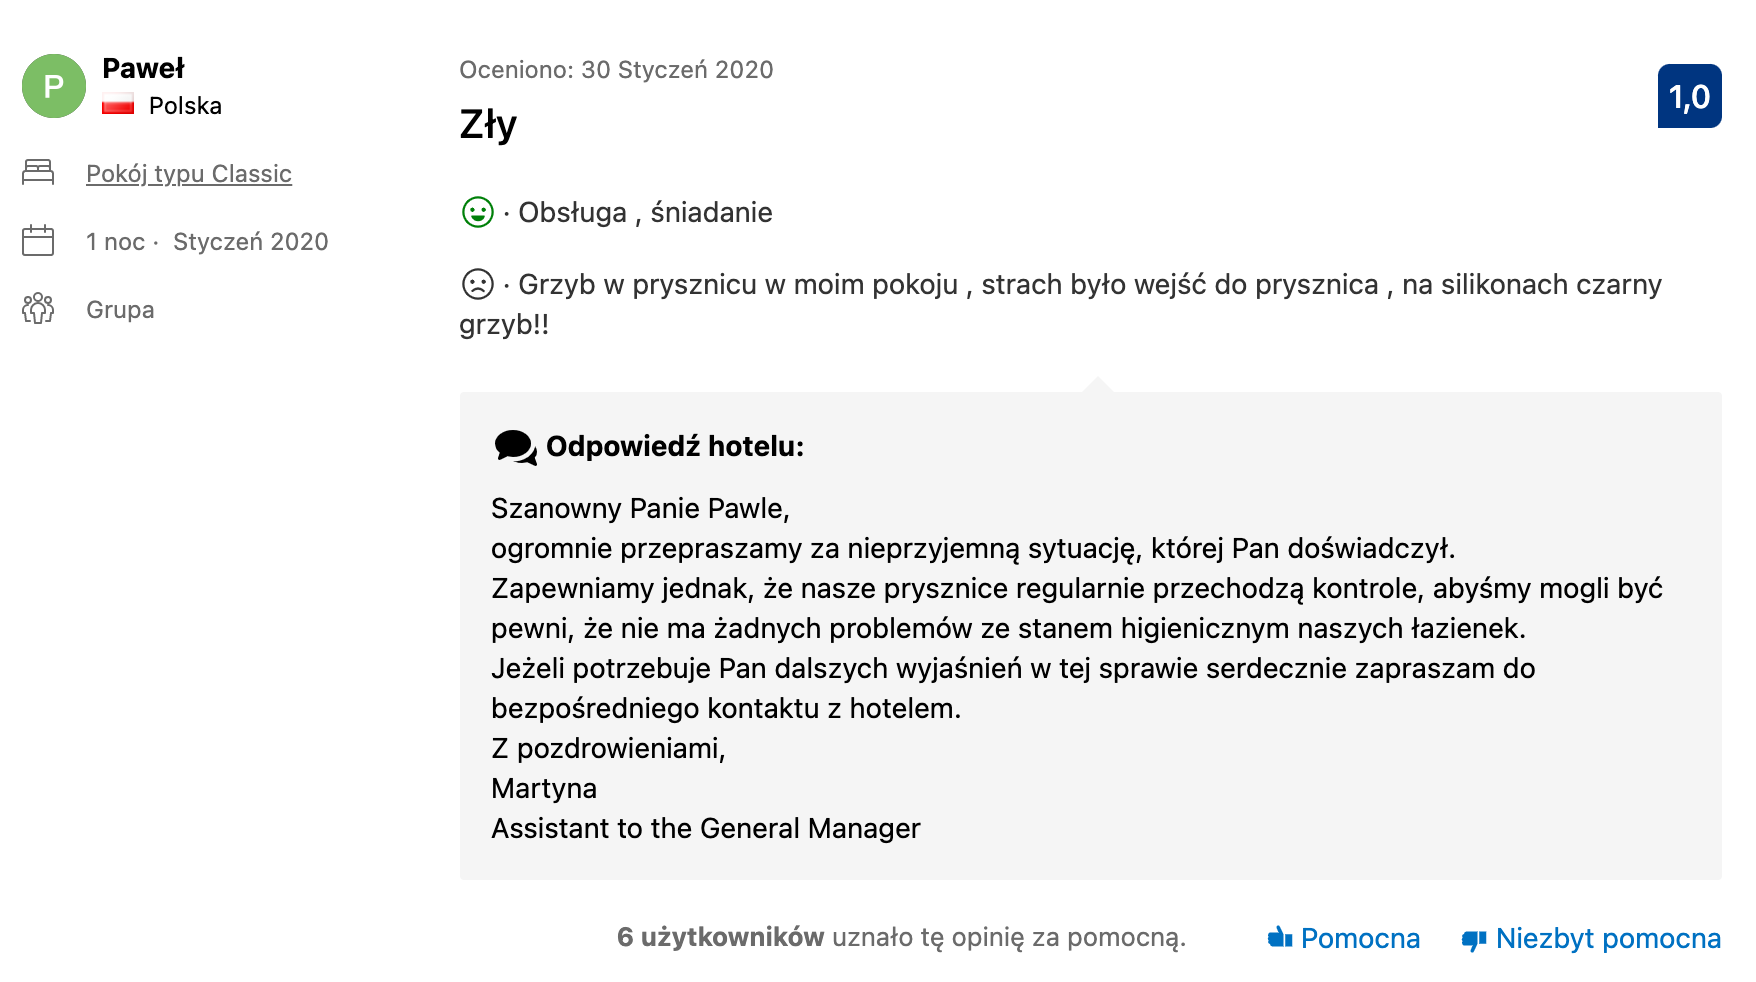
Task: Click the group travelers icon near Grupa
Action: [39, 310]
